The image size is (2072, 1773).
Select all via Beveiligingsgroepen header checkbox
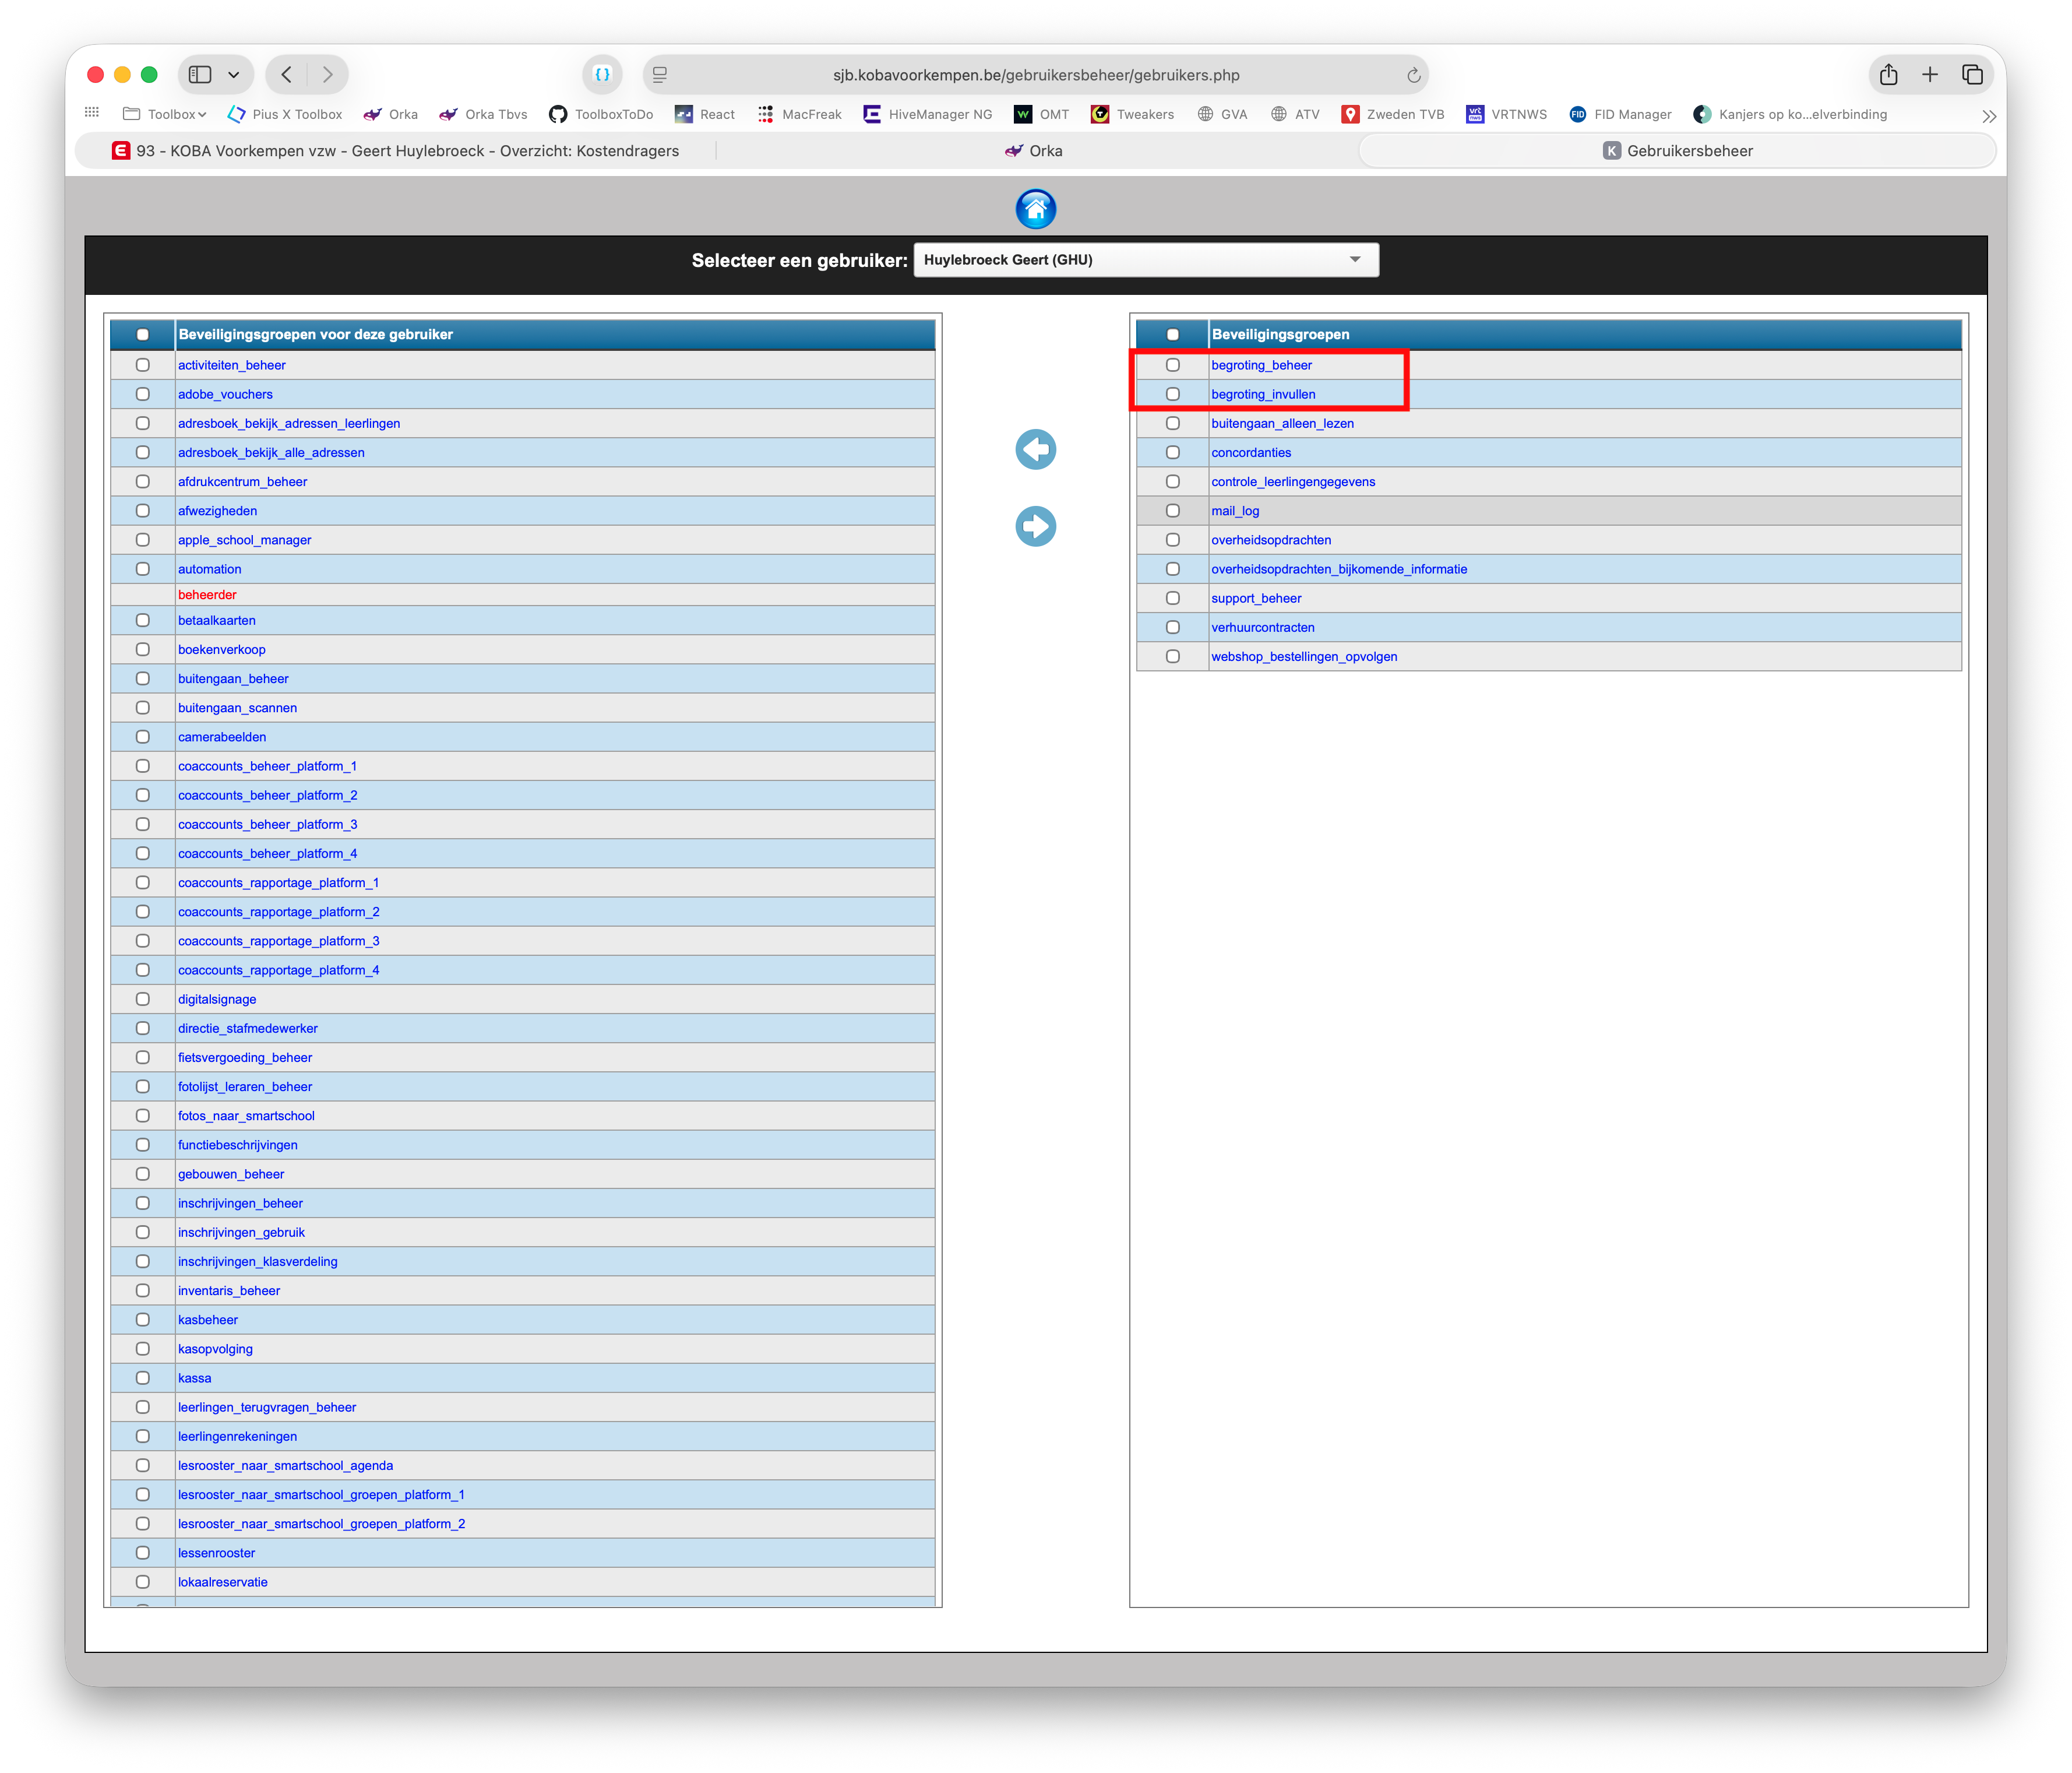(x=1173, y=335)
